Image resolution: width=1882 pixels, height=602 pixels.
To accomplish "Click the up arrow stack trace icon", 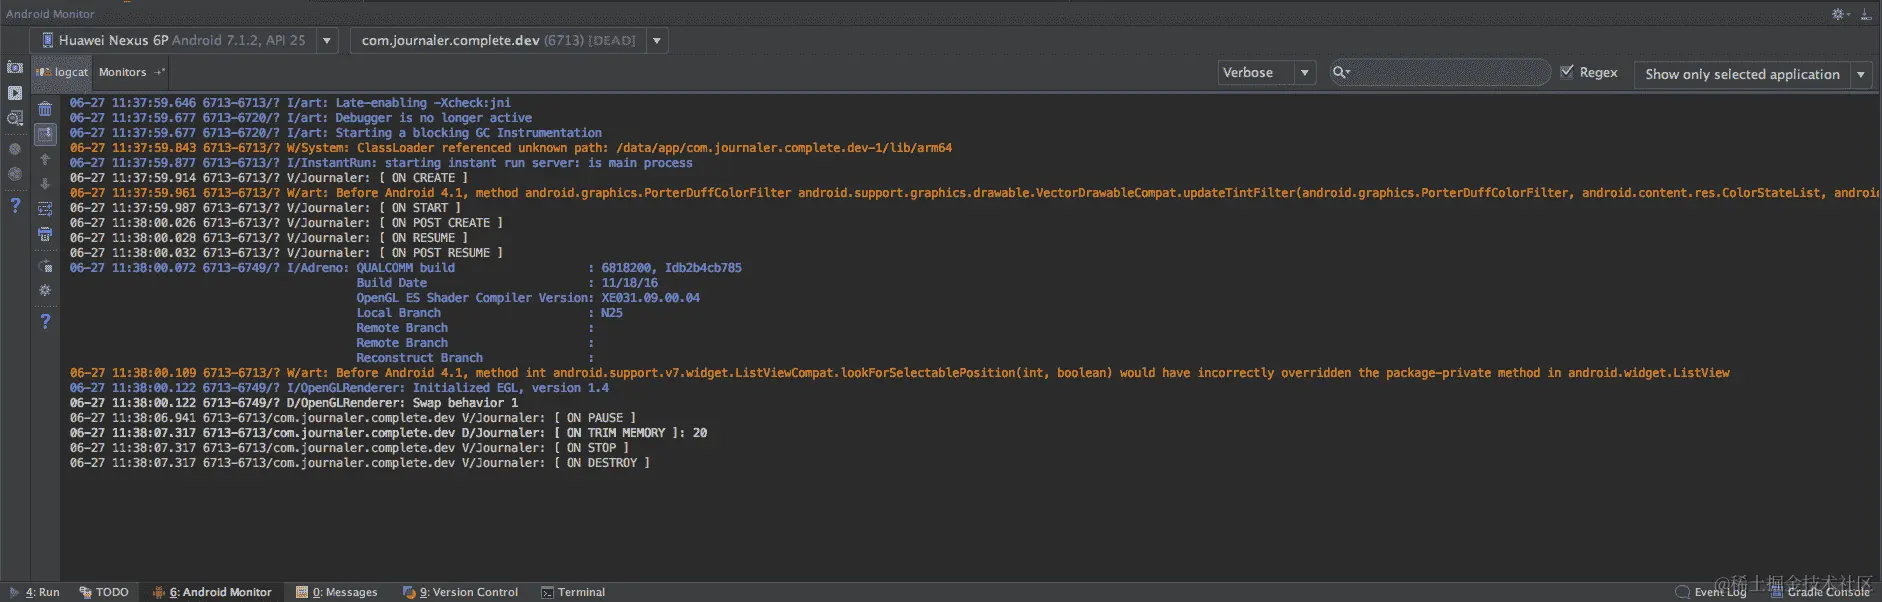I will coord(45,159).
